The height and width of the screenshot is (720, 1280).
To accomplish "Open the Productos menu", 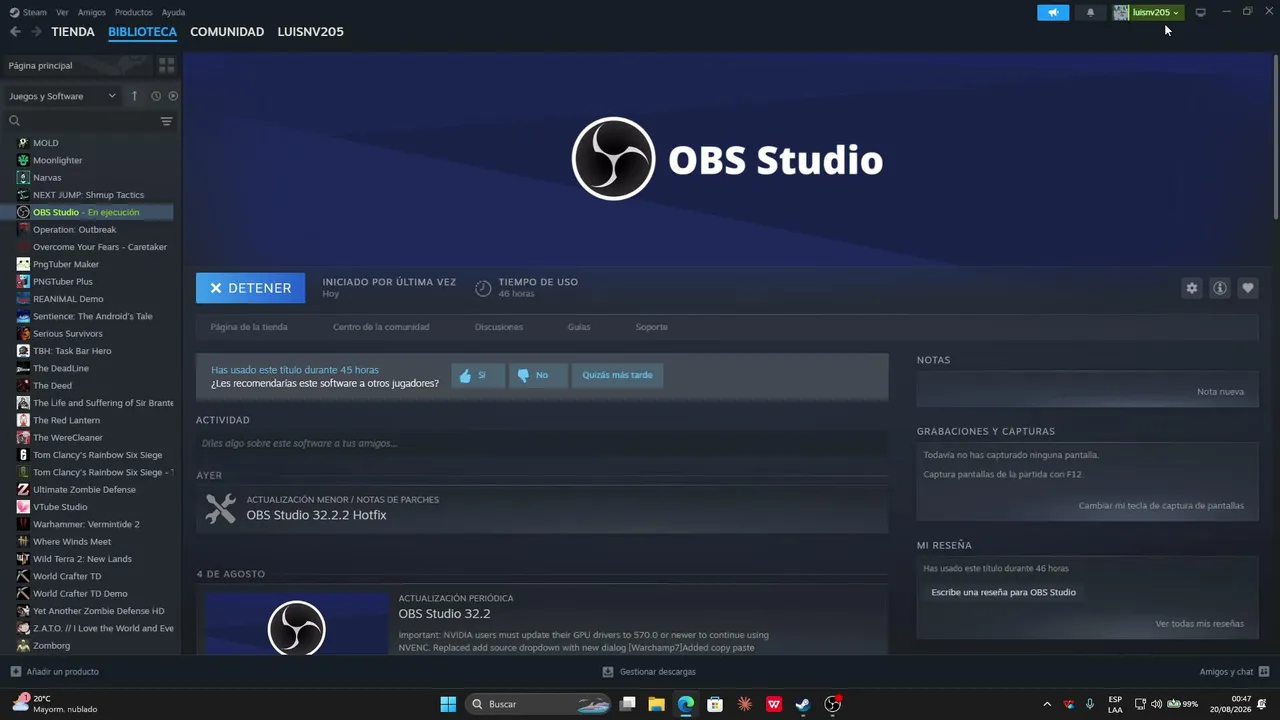I will pos(134,12).
